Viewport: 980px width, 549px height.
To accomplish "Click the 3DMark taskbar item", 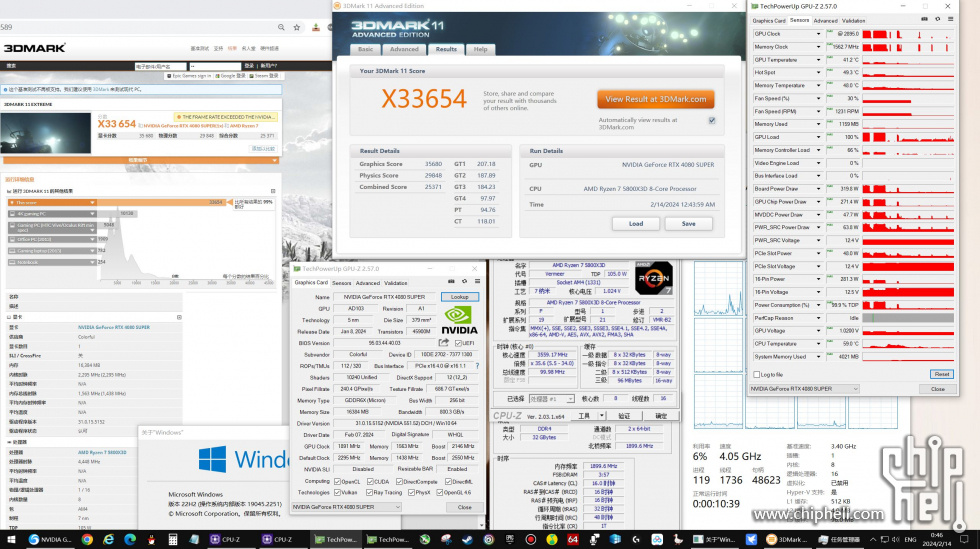I will click(x=788, y=539).
